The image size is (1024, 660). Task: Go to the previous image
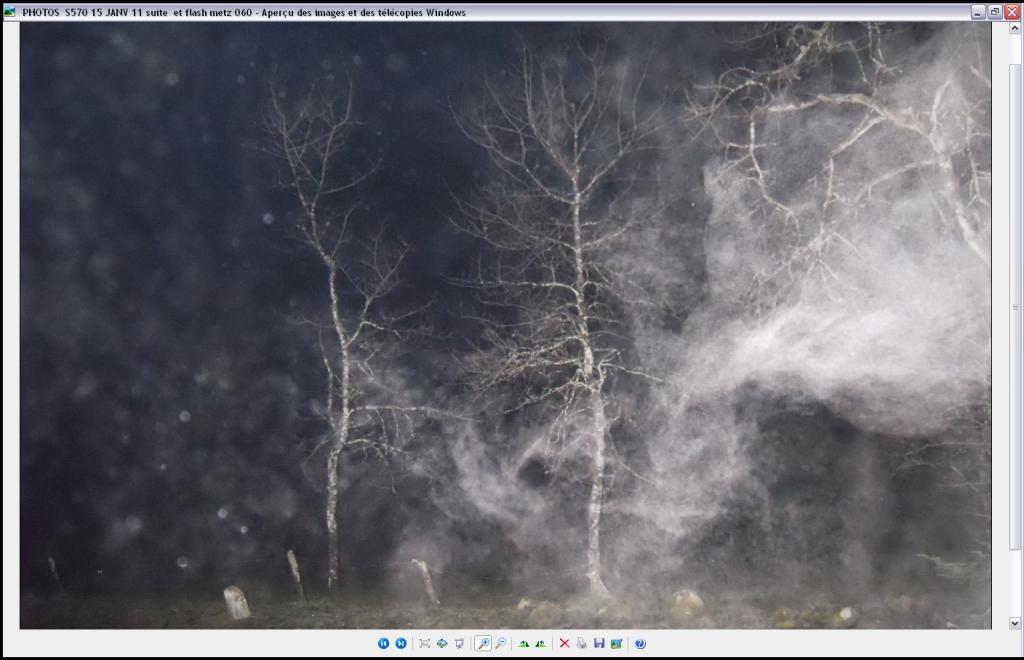point(383,644)
